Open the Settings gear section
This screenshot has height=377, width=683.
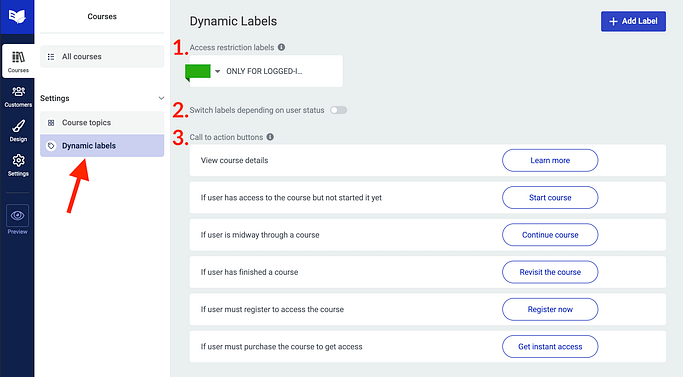18,165
